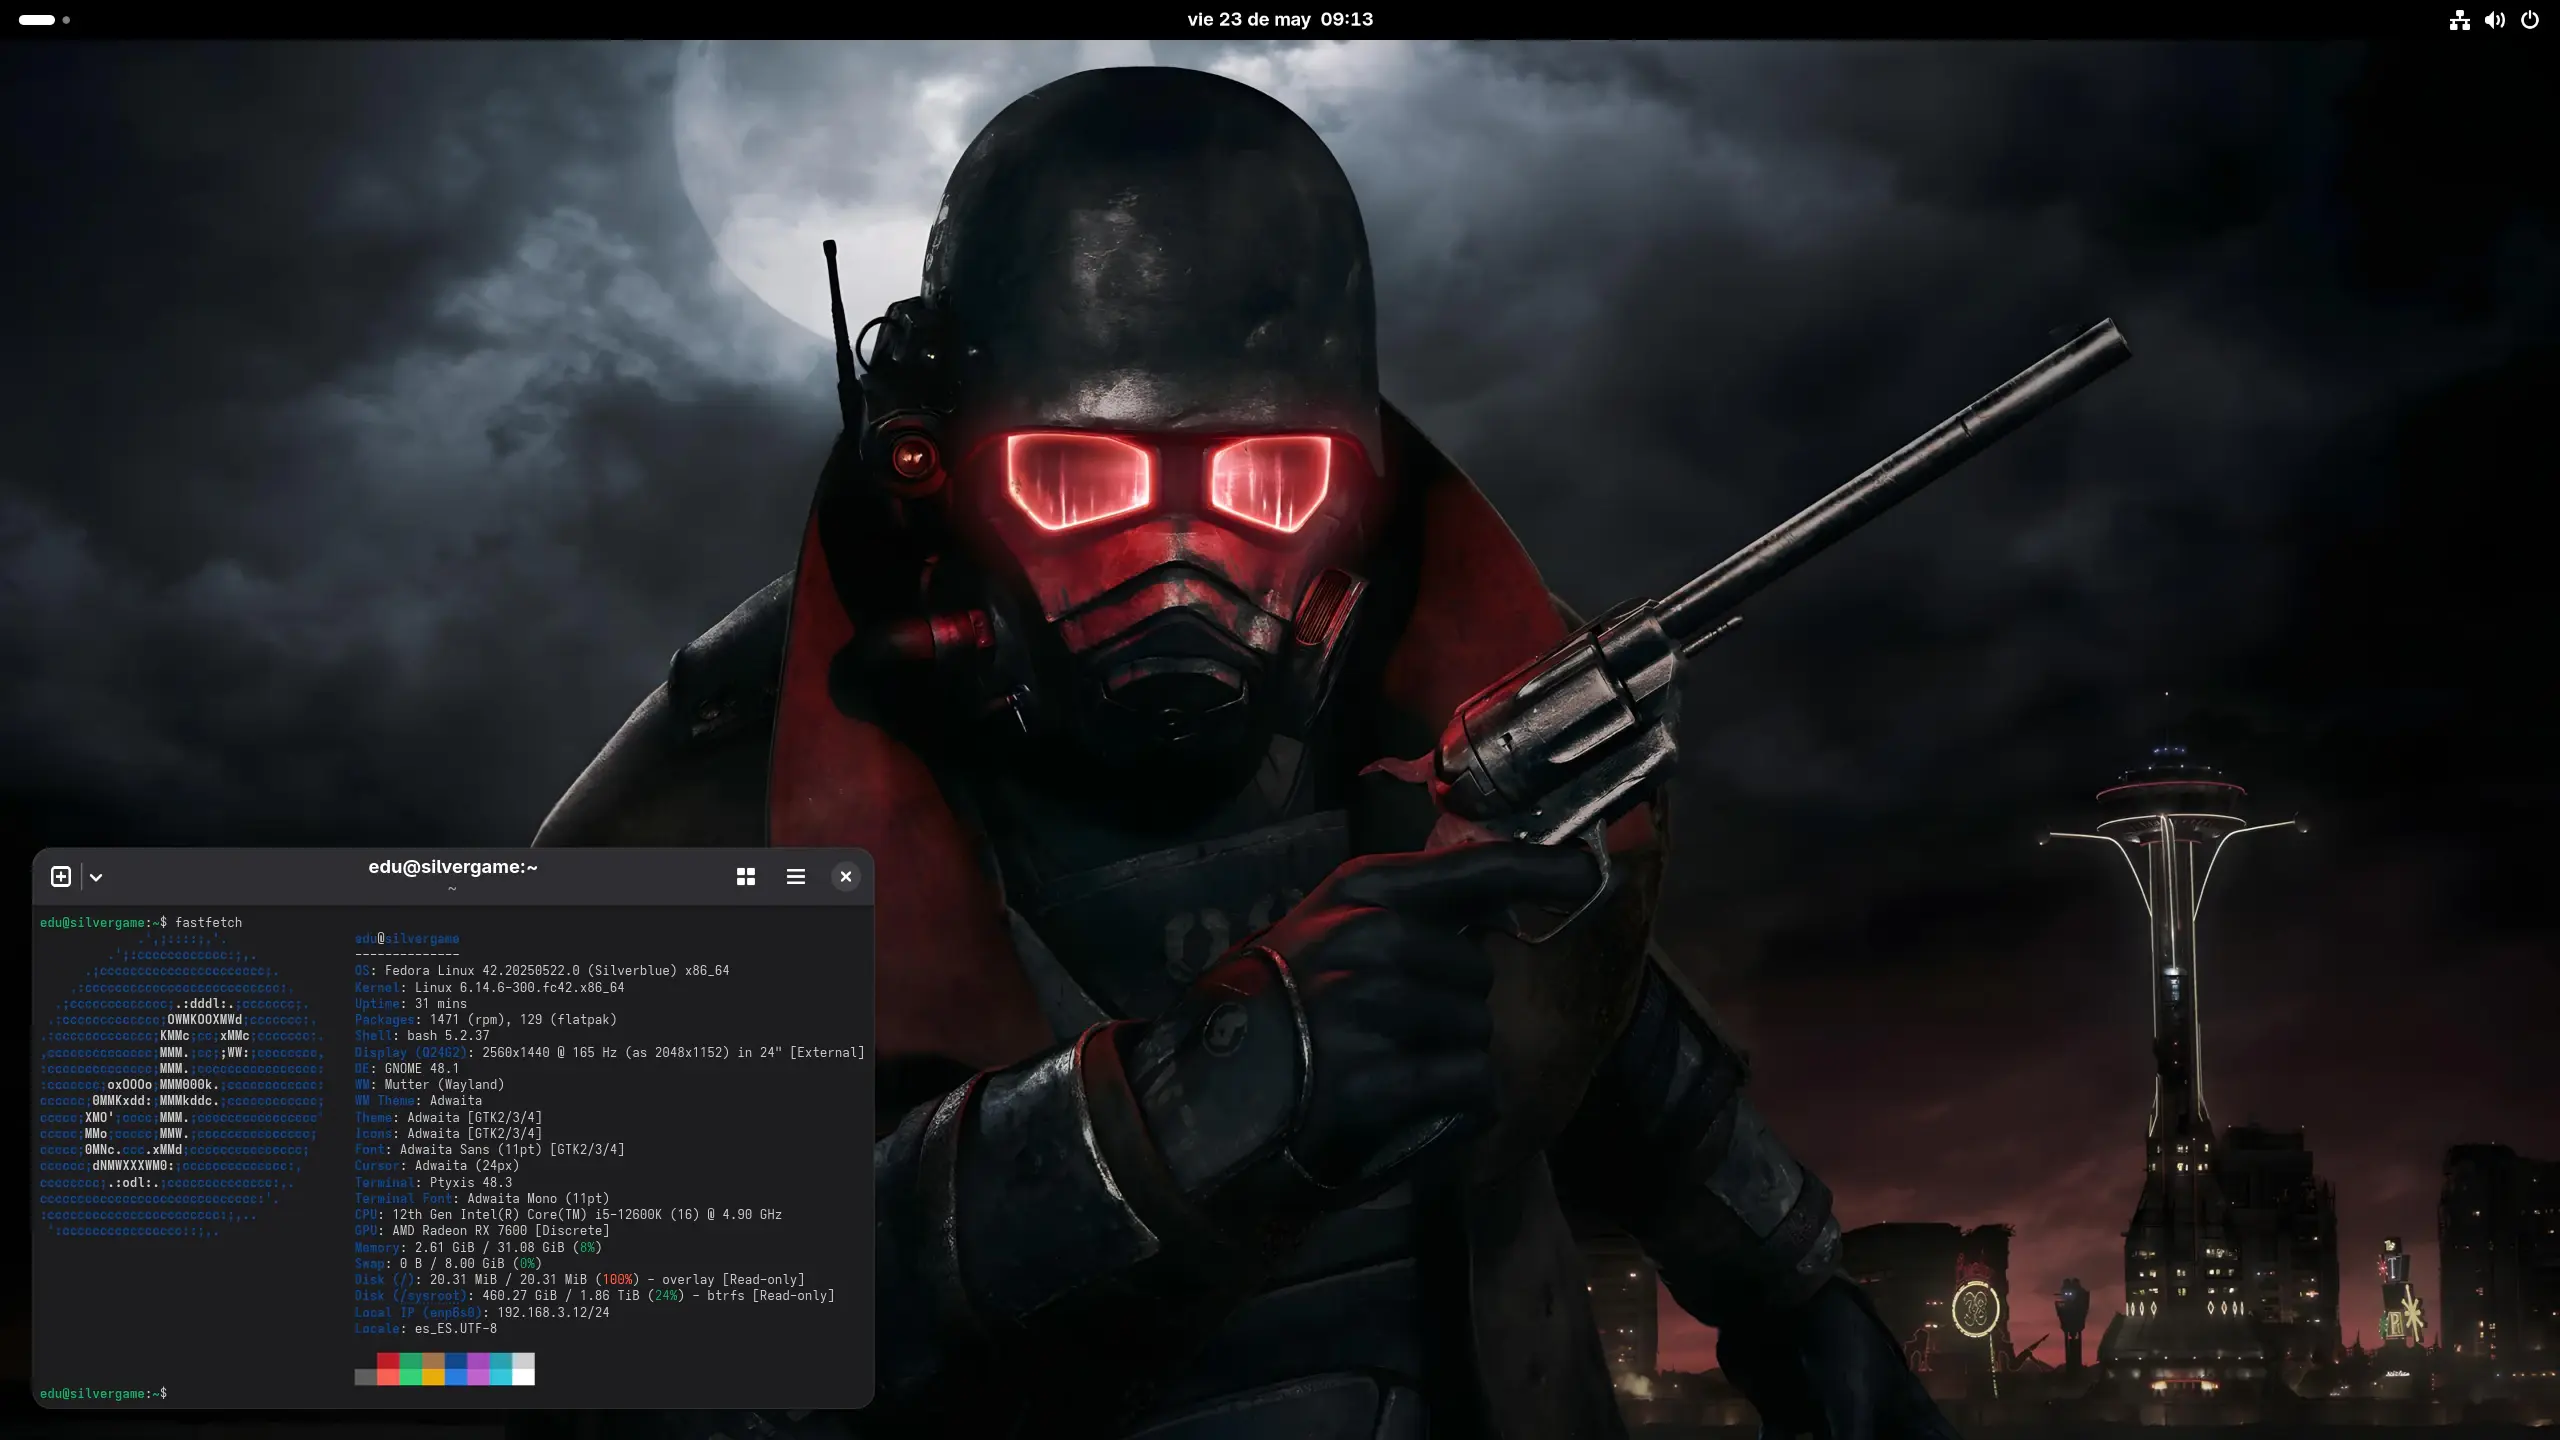The image size is (2560, 1440).
Task: Open the volume icon in top bar
Action: pos(2495,20)
